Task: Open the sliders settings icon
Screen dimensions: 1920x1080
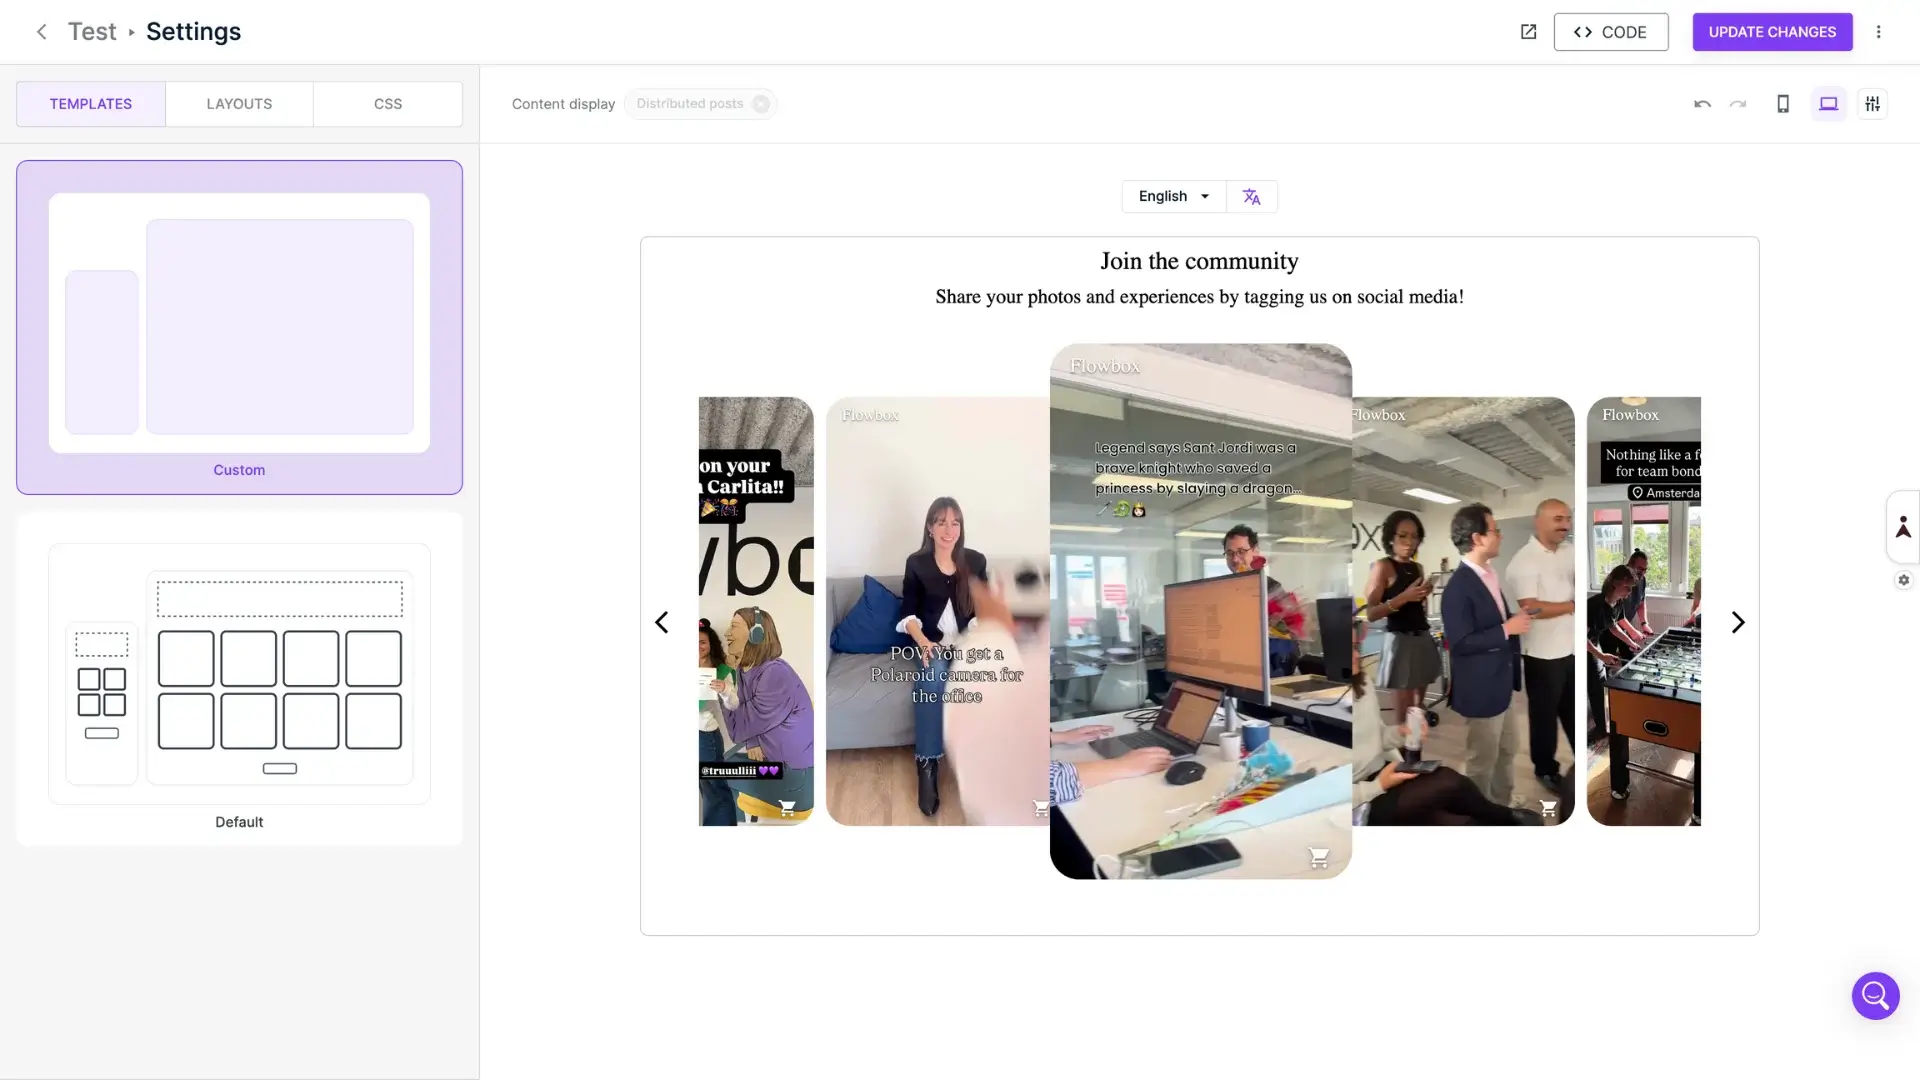Action: (1872, 104)
